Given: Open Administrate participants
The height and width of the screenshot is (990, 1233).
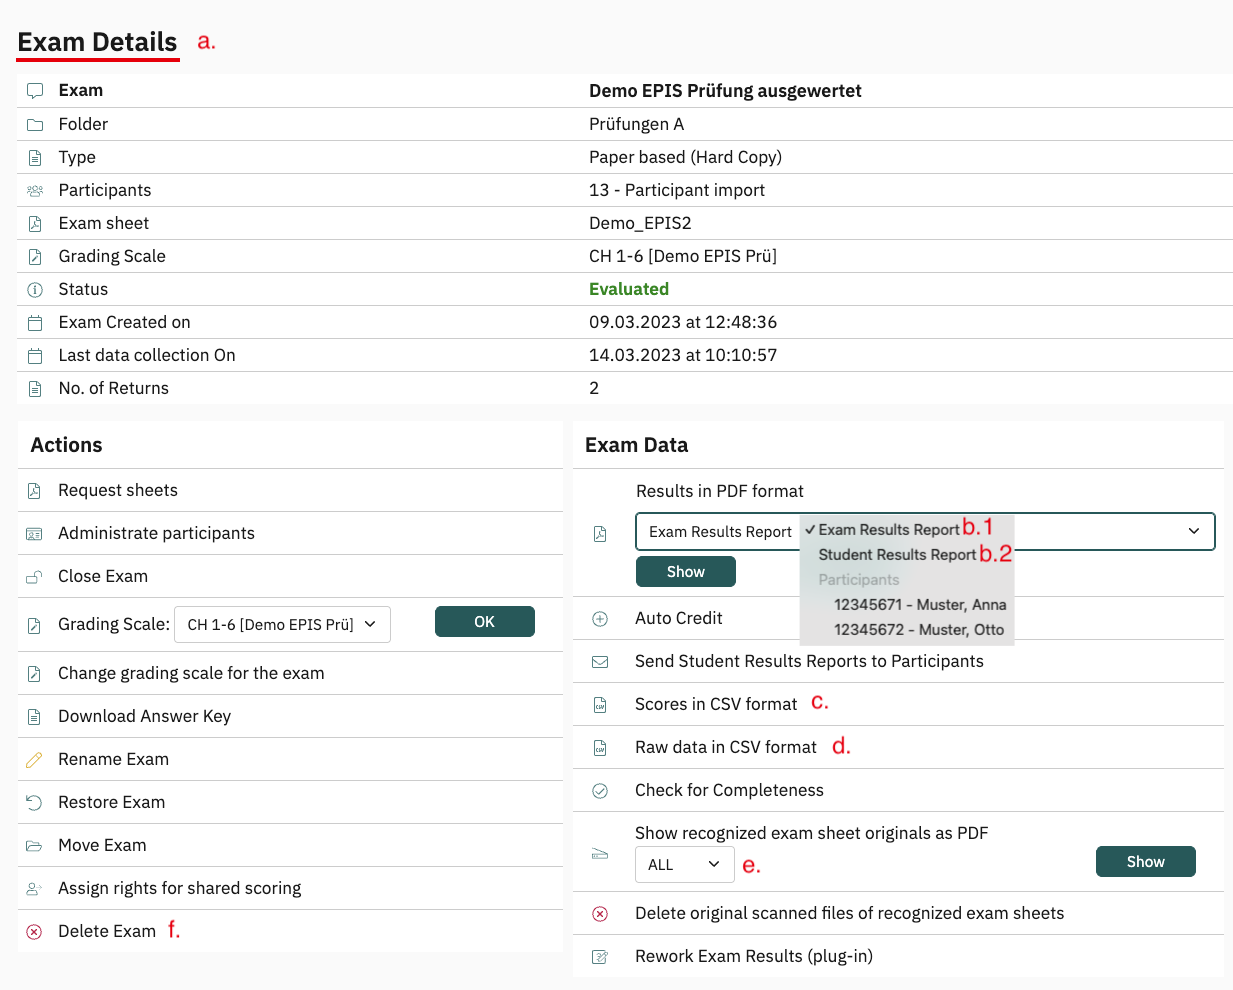Looking at the screenshot, I should [x=156, y=534].
